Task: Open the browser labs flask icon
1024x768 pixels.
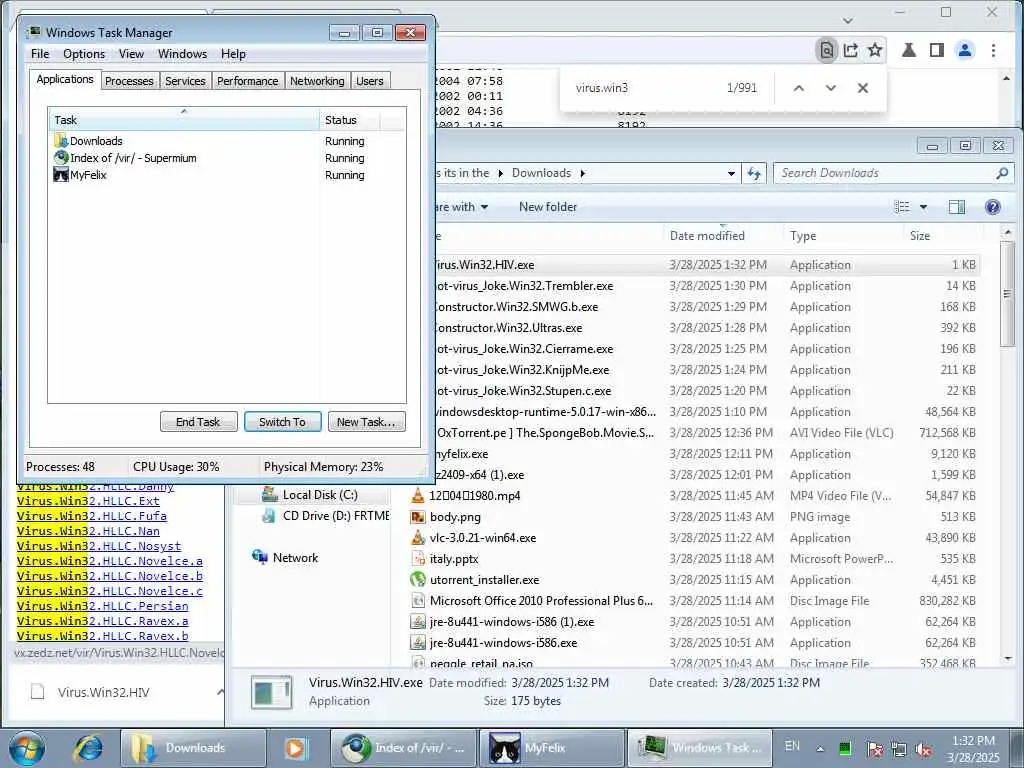Action: tap(908, 50)
